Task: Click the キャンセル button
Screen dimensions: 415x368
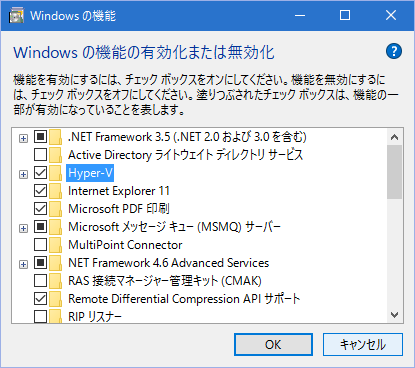Action: click(363, 344)
